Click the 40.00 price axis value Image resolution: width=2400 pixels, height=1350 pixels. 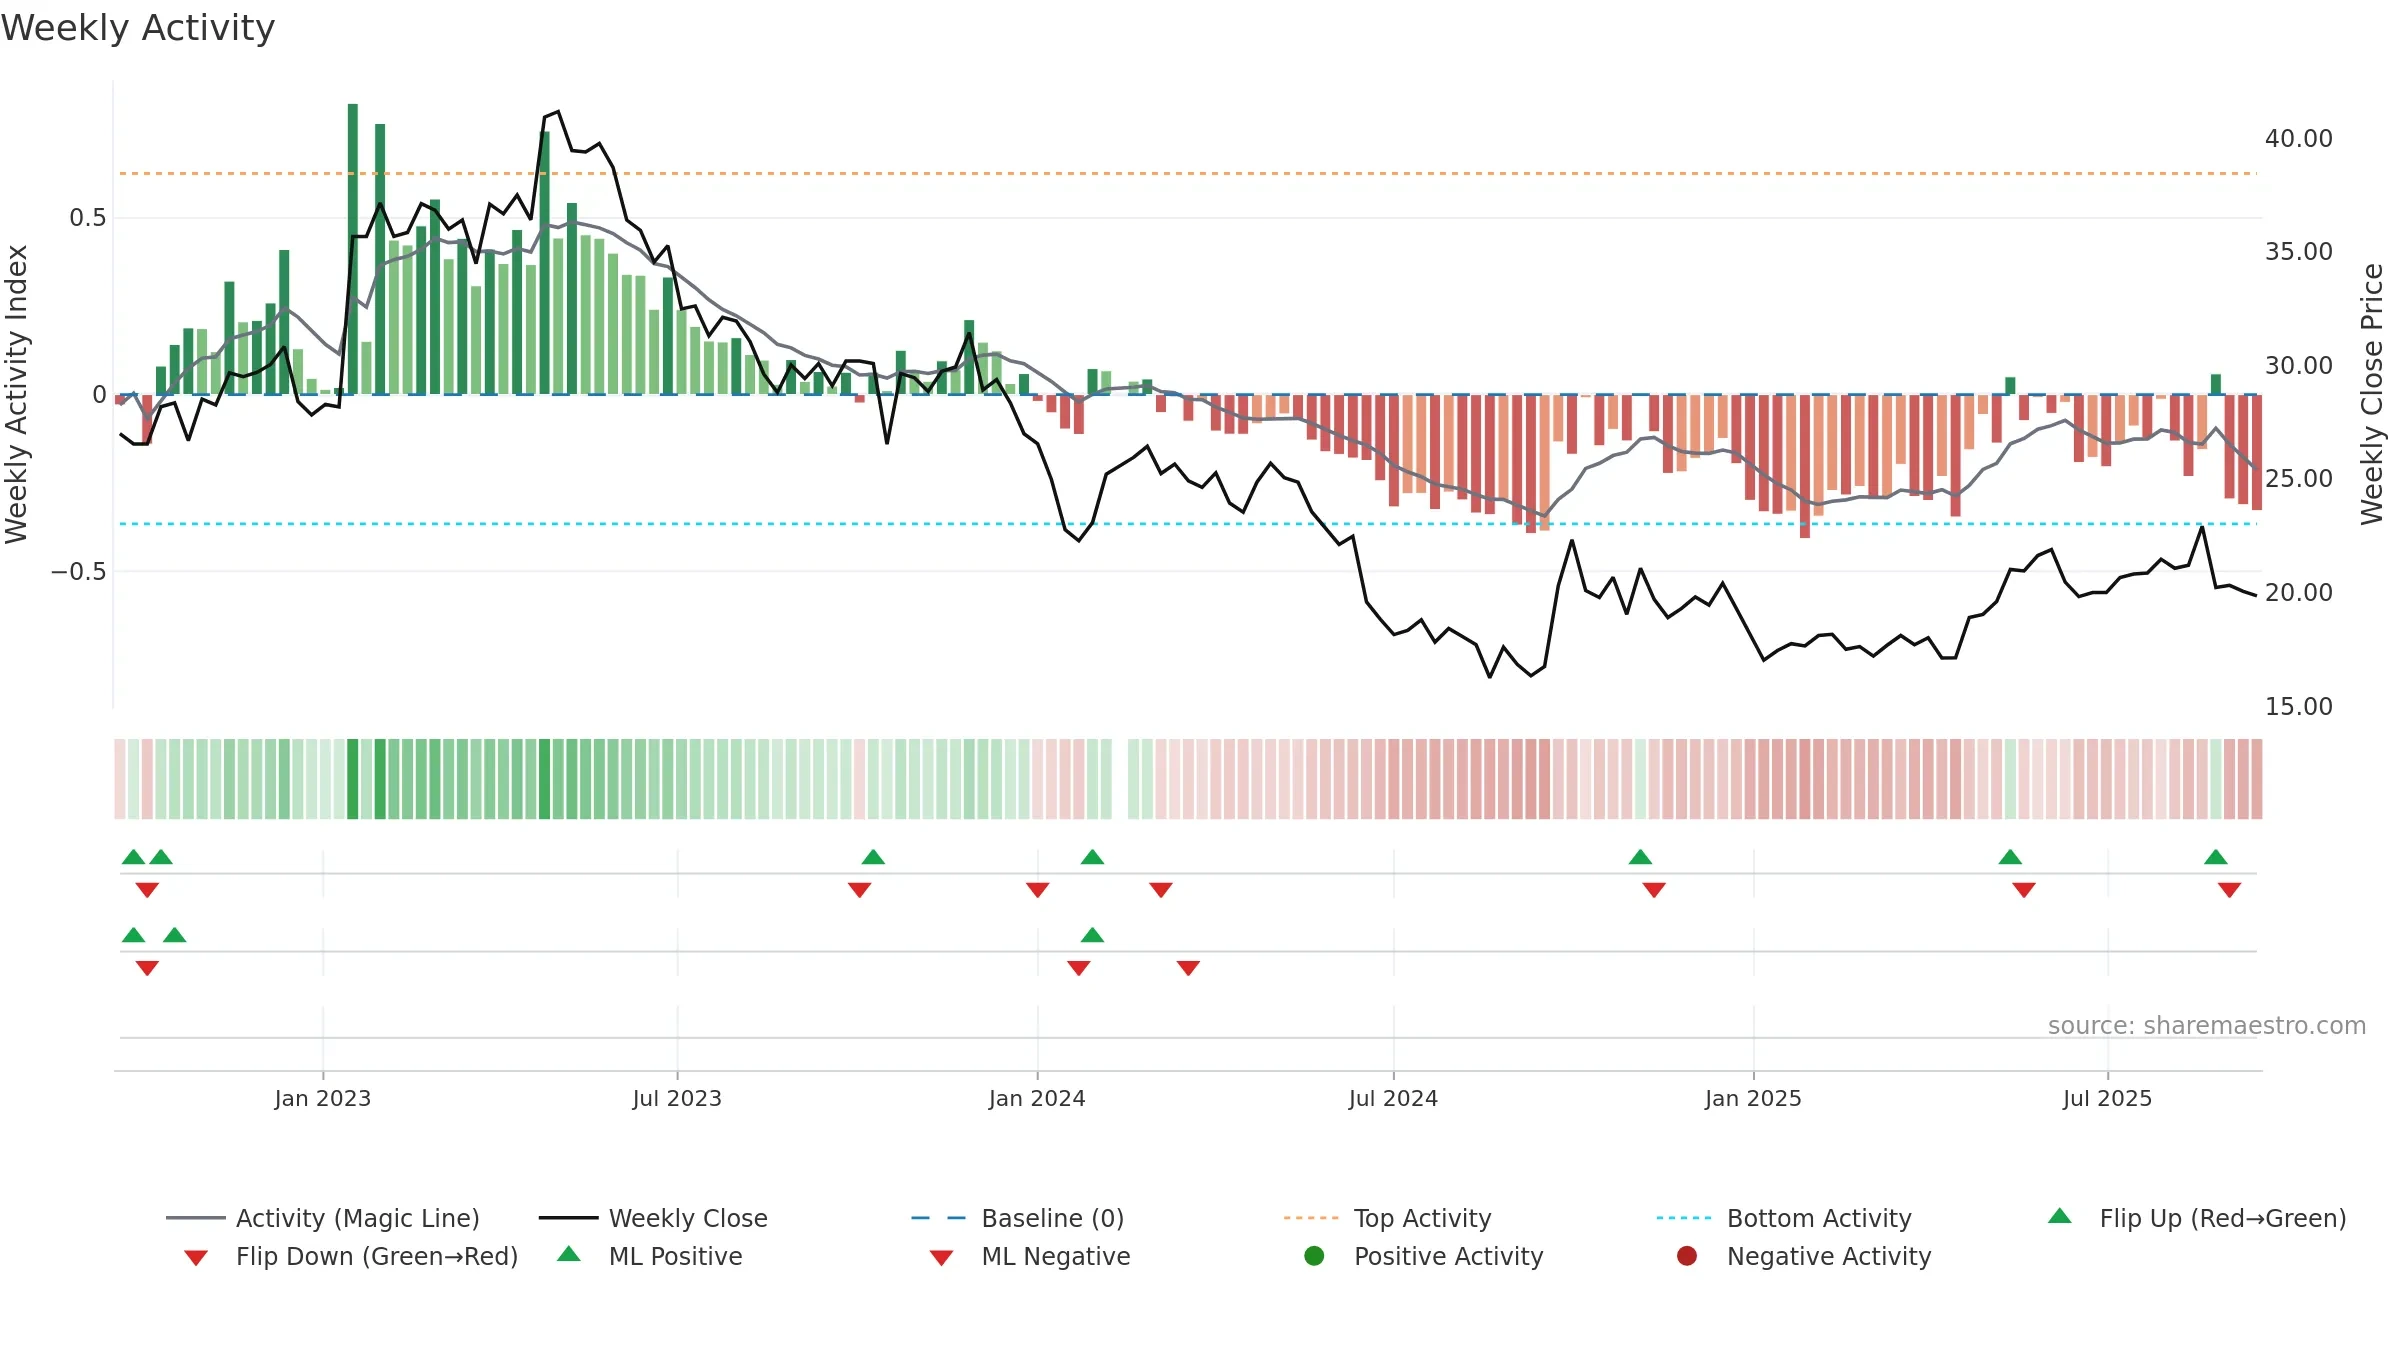[2299, 138]
